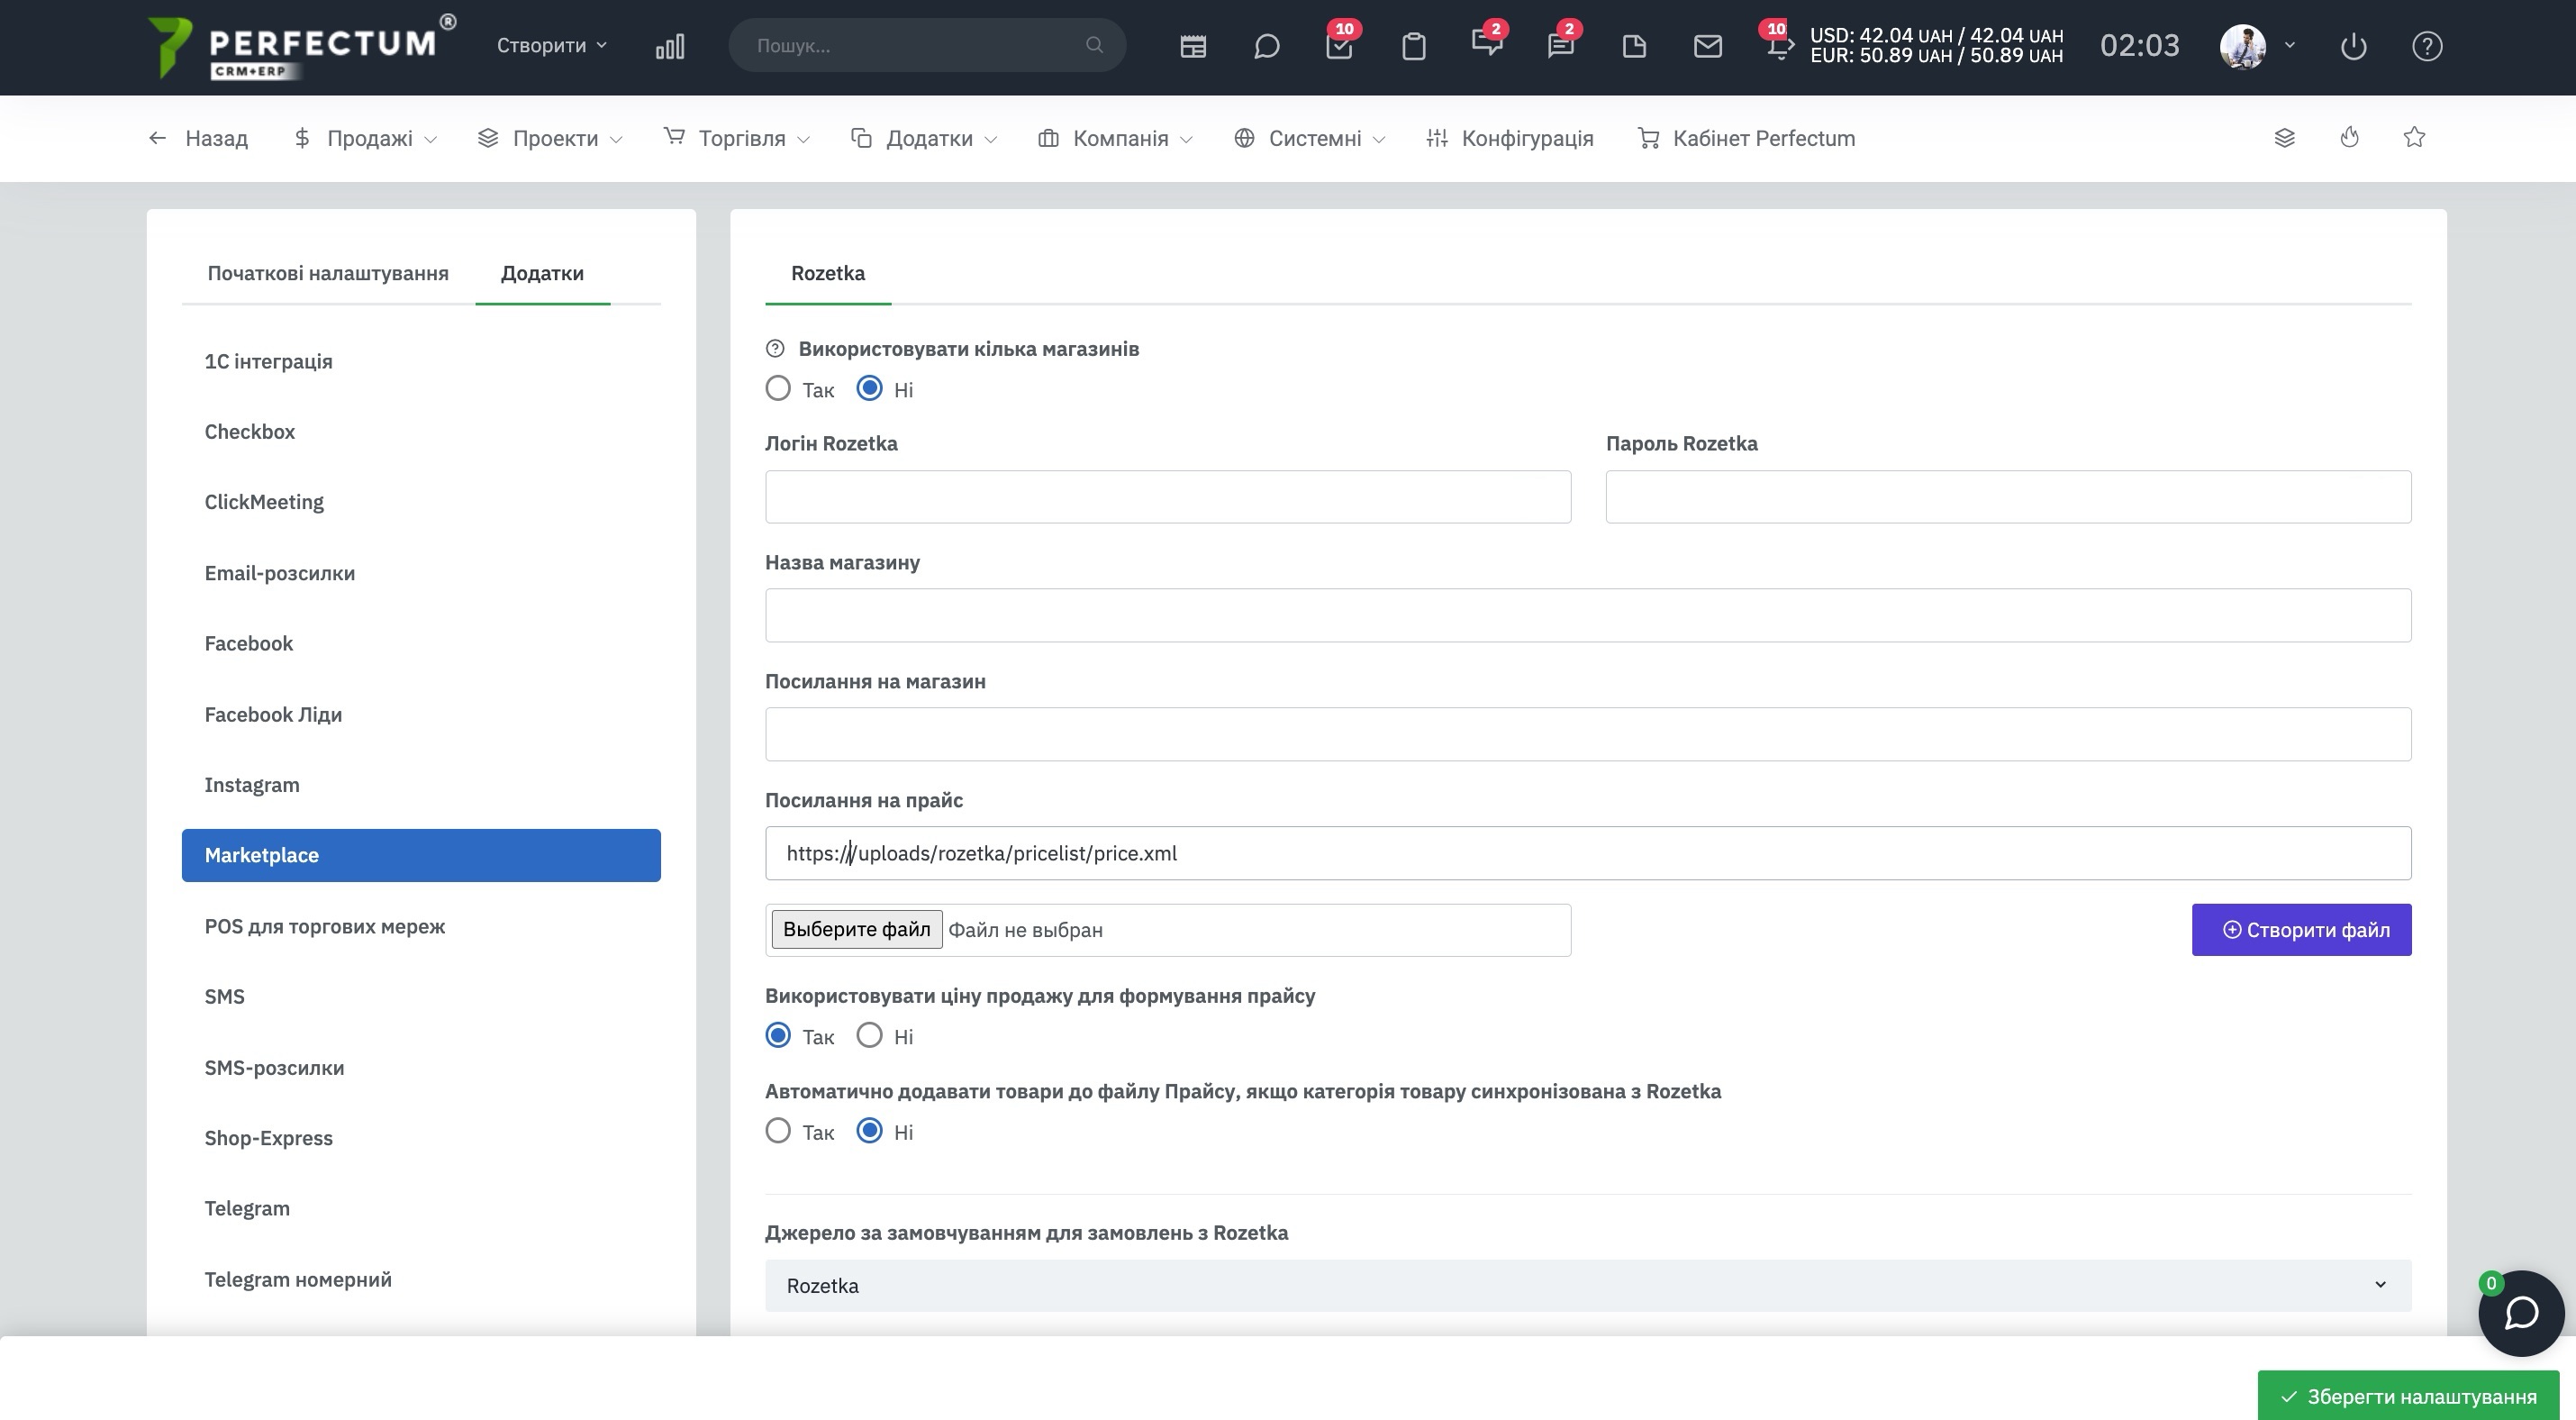Expand the 'Продажі' menu
The width and height of the screenshot is (2576, 1420).
(x=366, y=138)
